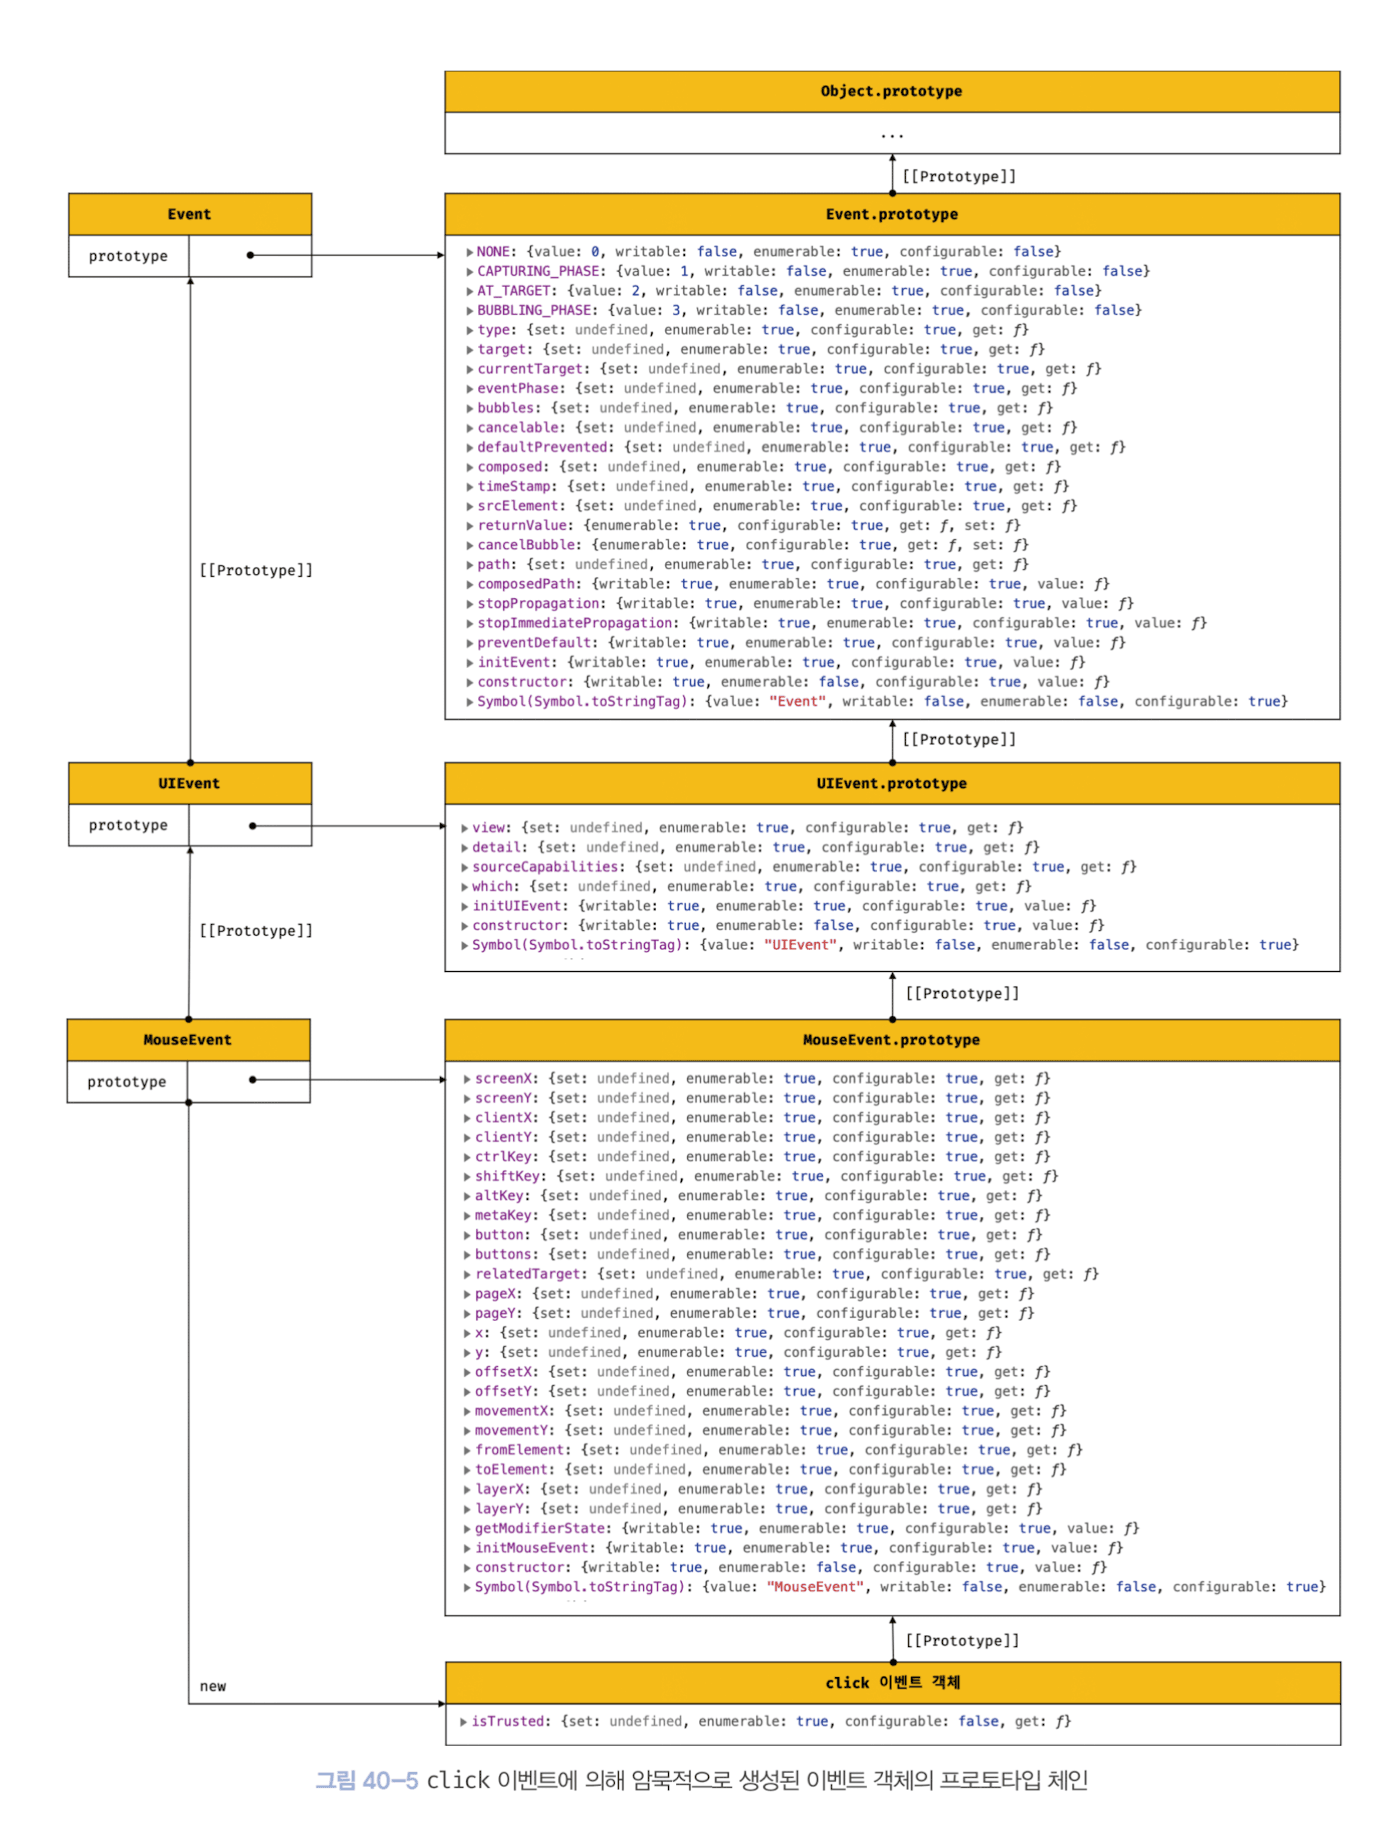1398x1838 pixels.
Task: Expand the composedPath property entry
Action: pos(469,584)
